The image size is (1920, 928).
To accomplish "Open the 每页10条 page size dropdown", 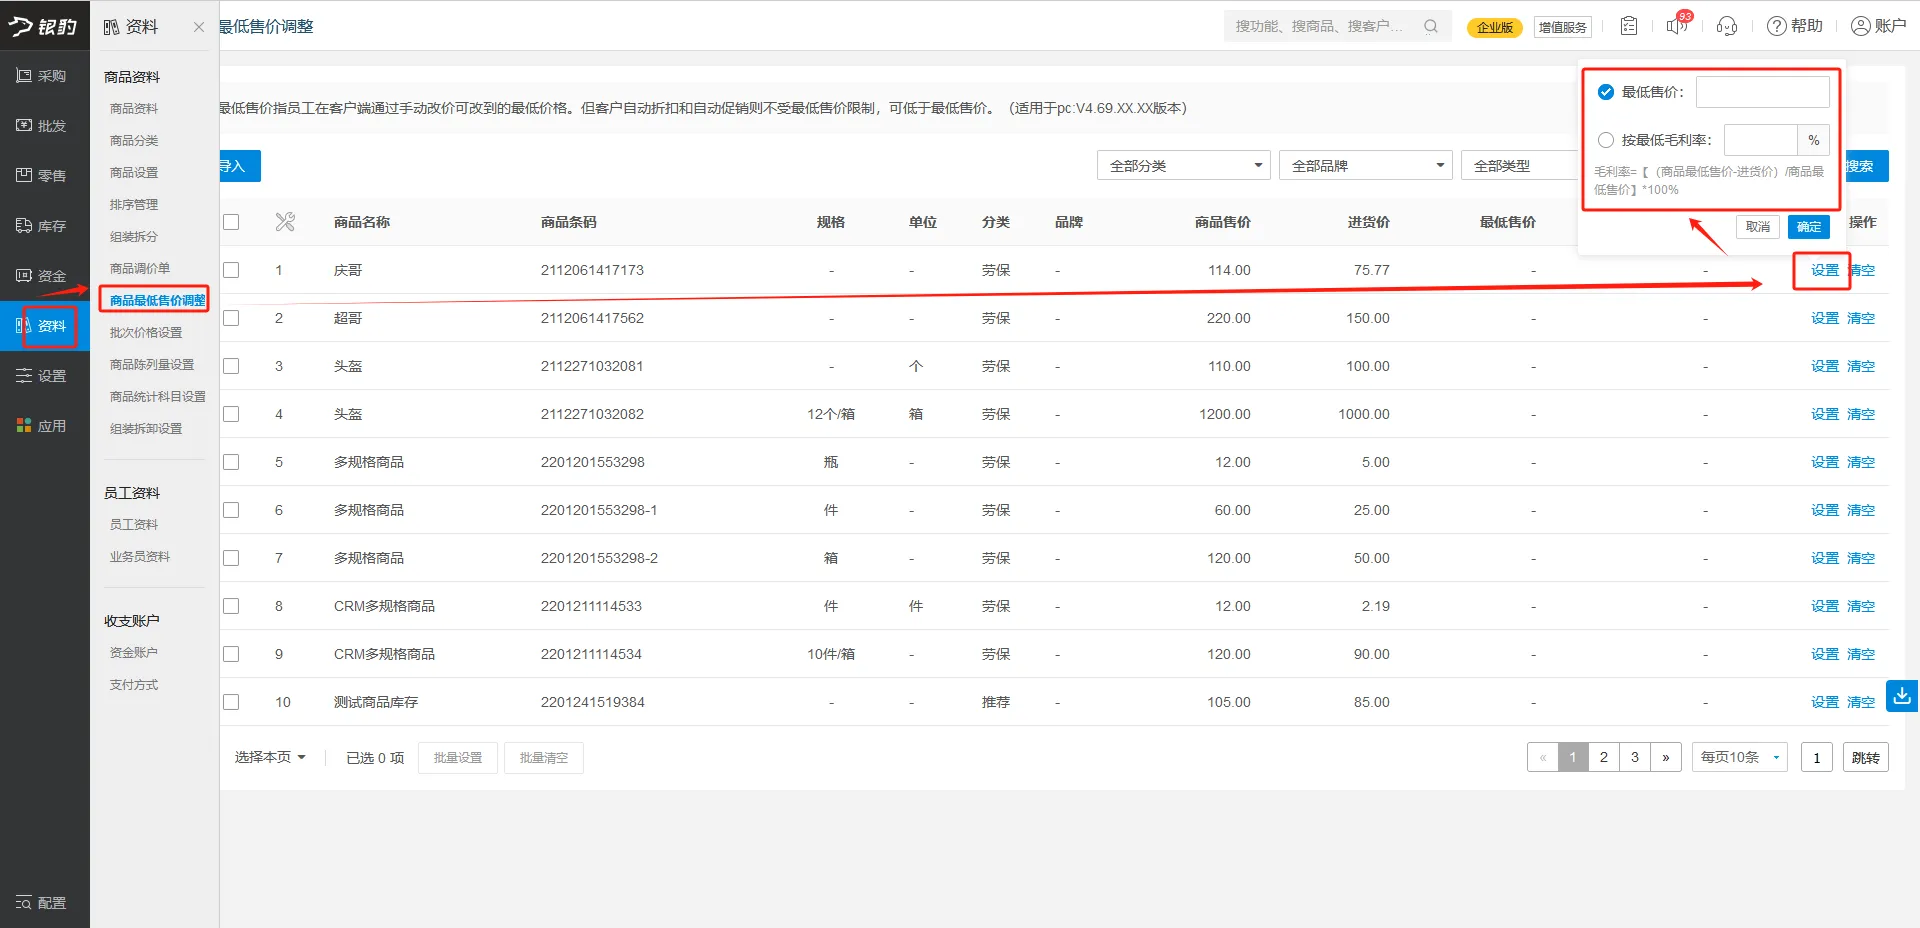I will pyautogui.click(x=1738, y=757).
